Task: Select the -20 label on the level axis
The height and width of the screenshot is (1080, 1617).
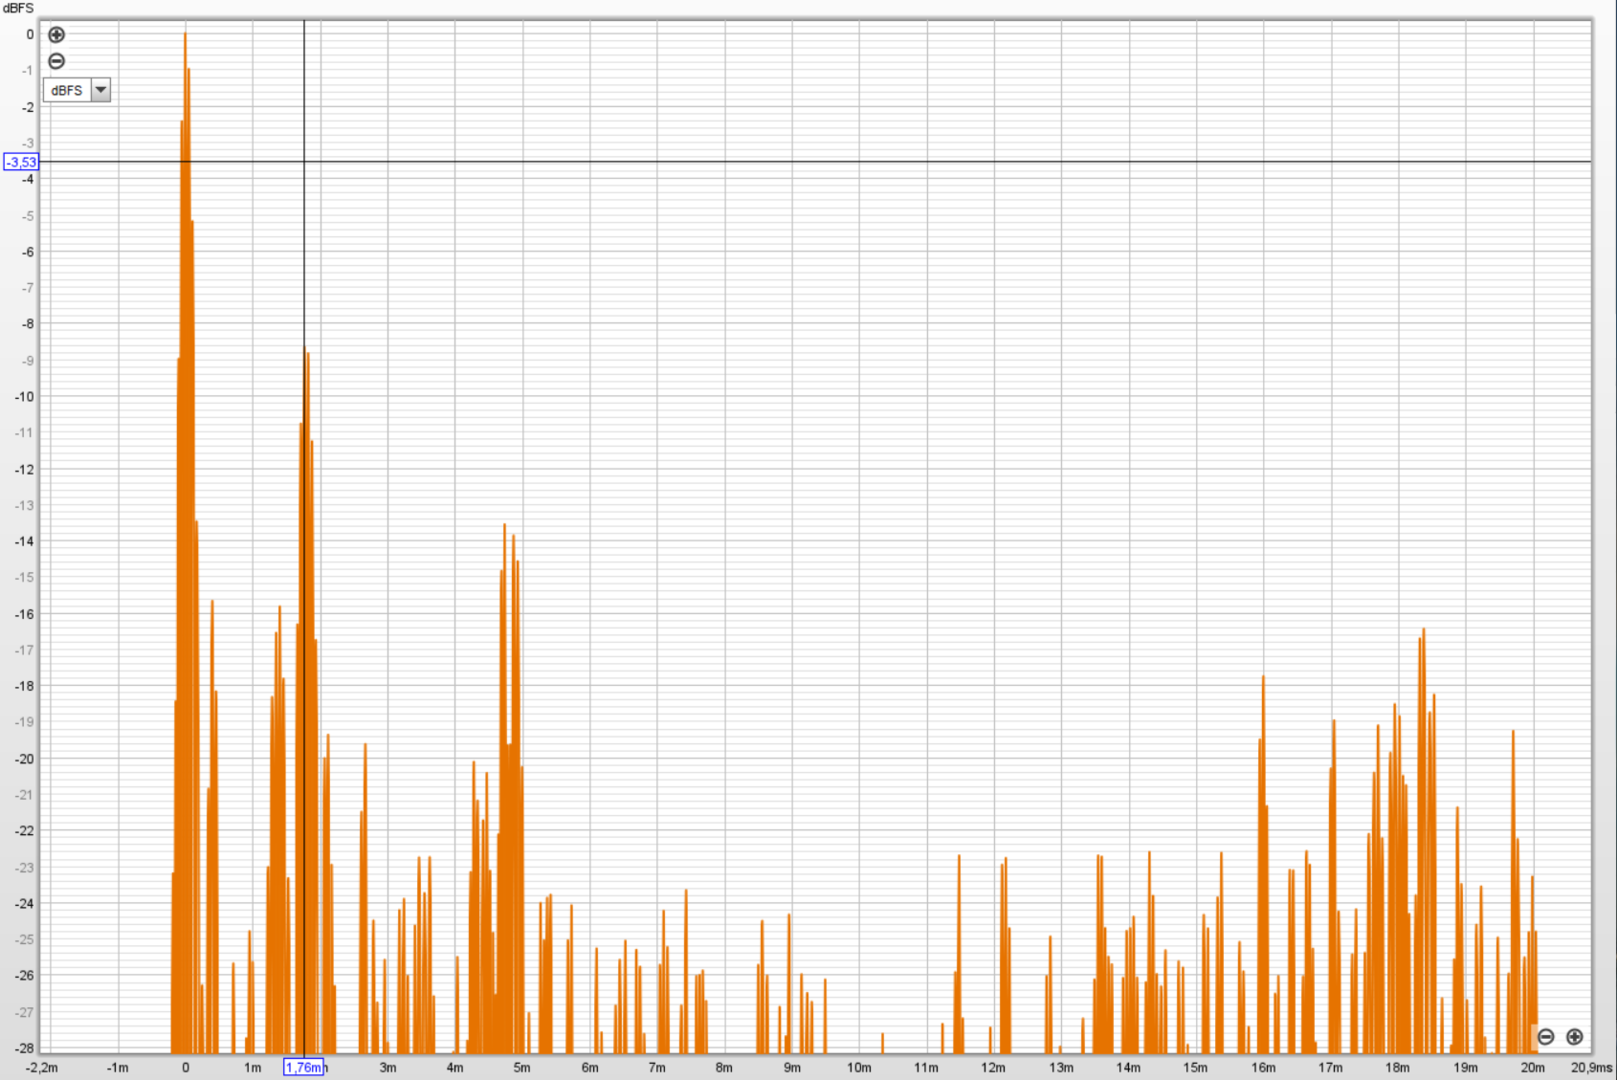Action: click(24, 759)
